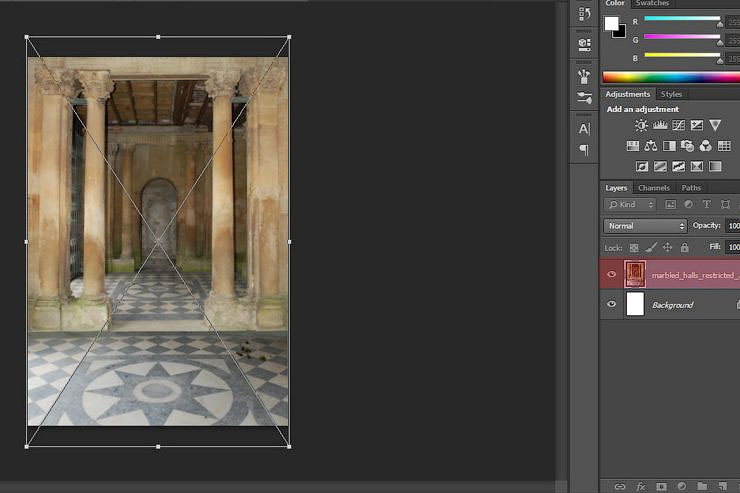The height and width of the screenshot is (493, 740).
Task: Hide the Background layer
Action: click(x=611, y=304)
